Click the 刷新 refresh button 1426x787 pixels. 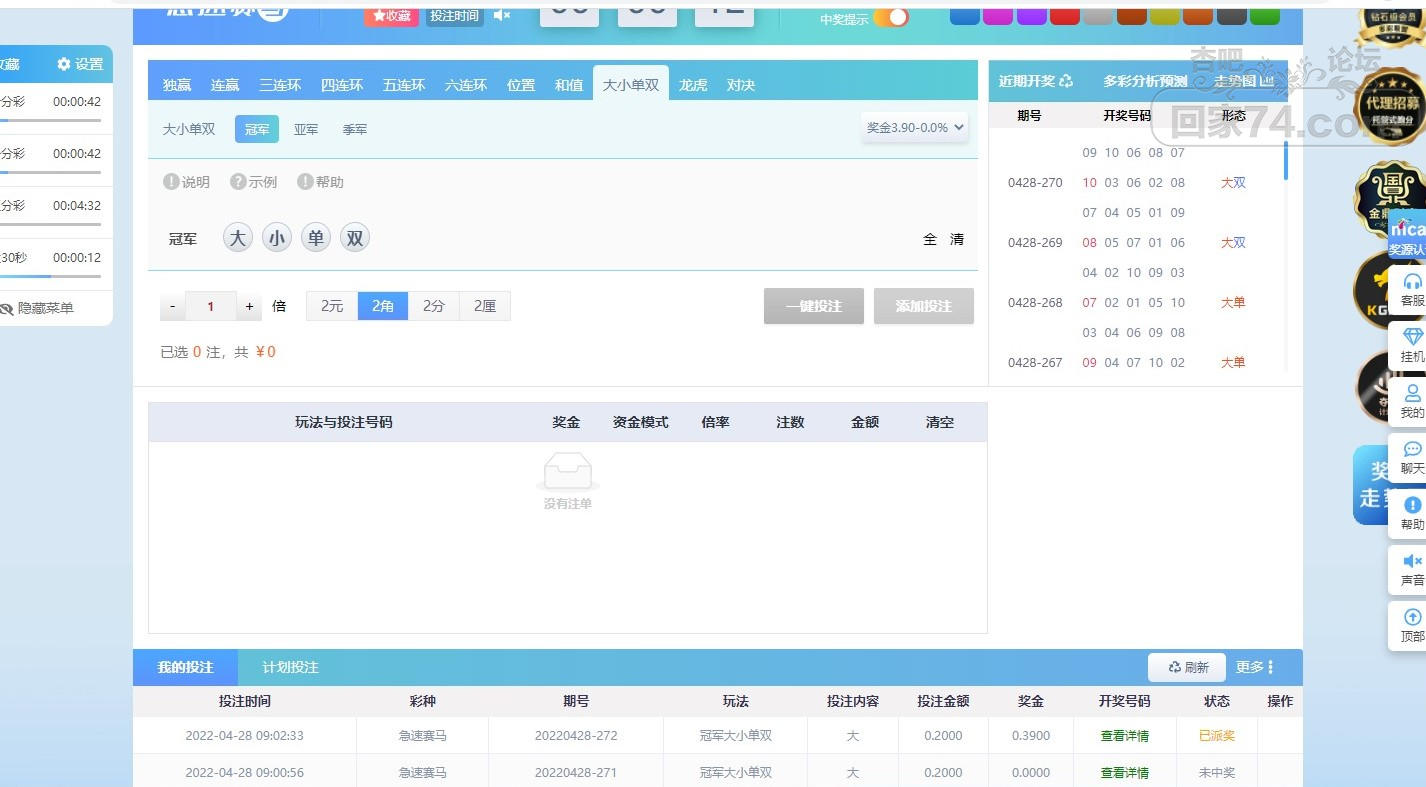pyautogui.click(x=1188, y=667)
